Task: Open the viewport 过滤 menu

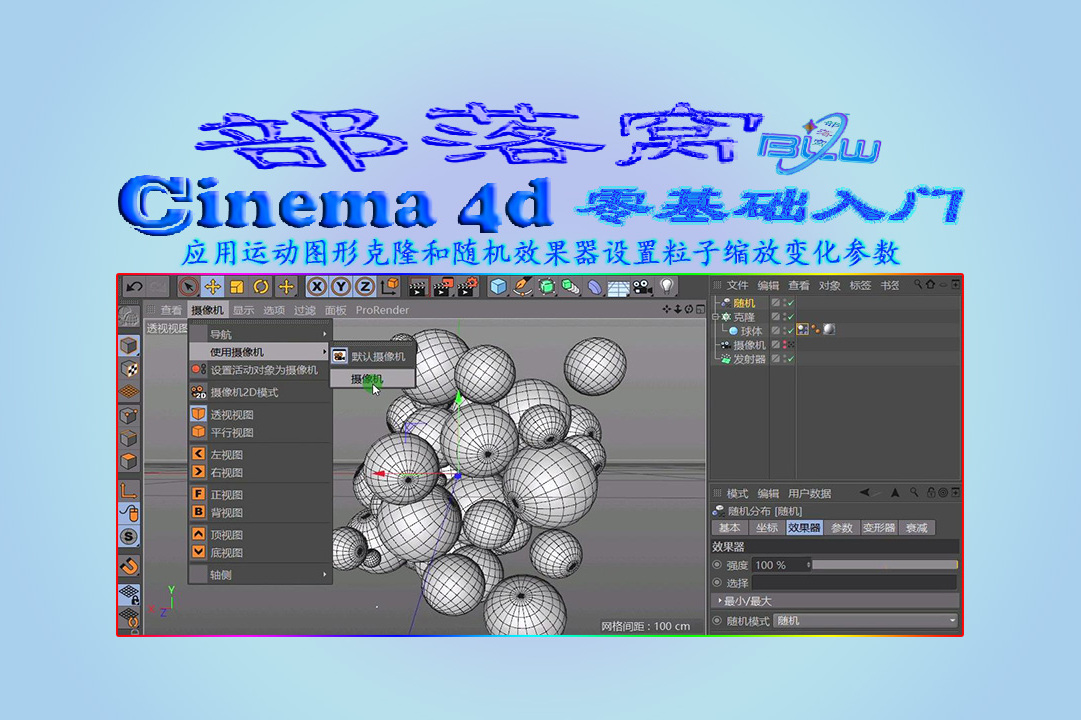Action: (x=305, y=310)
